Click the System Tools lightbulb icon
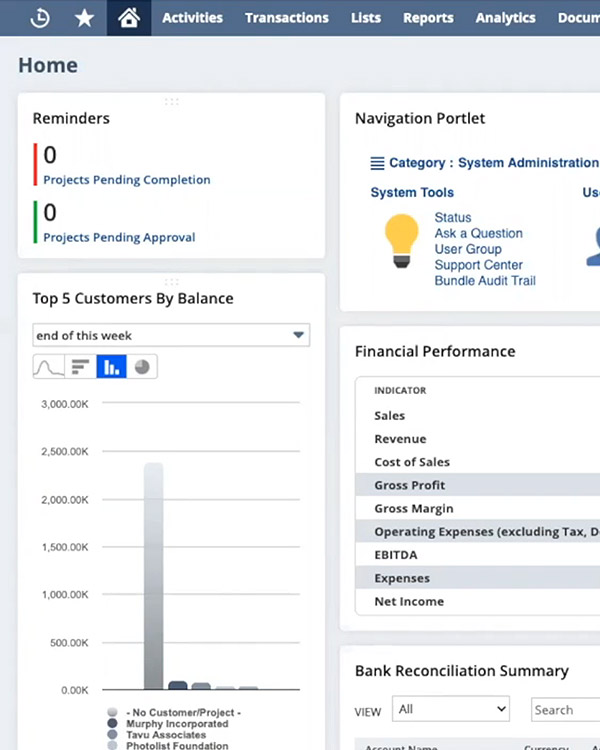Screen dimensions: 600x750 coord(401,241)
